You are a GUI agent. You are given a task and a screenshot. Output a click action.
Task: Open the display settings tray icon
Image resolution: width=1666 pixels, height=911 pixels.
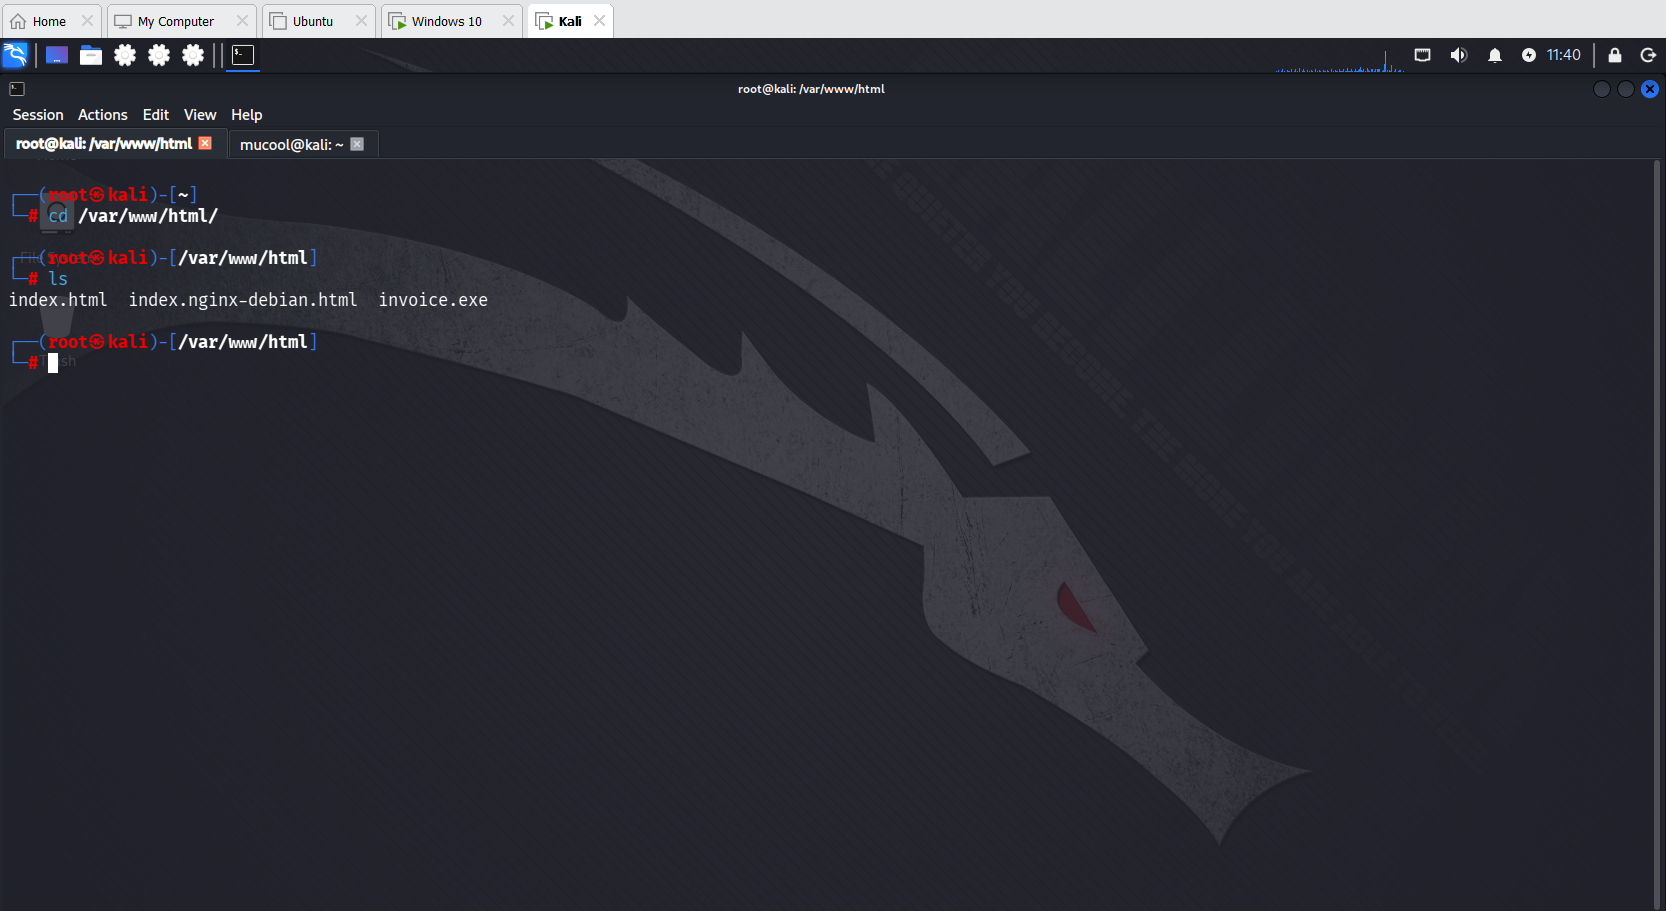tap(1422, 55)
